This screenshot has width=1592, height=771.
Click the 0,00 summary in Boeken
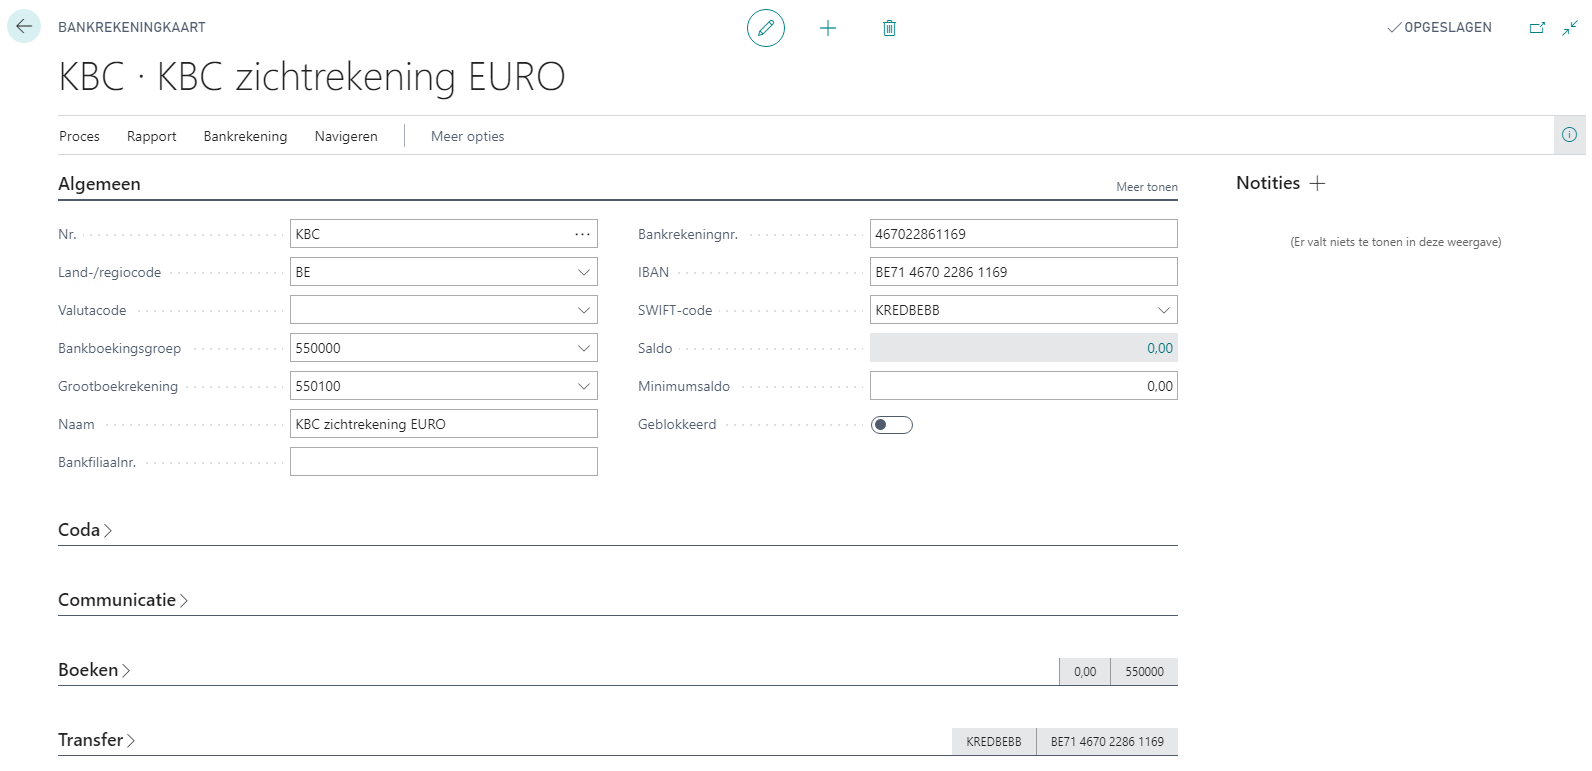pos(1085,672)
